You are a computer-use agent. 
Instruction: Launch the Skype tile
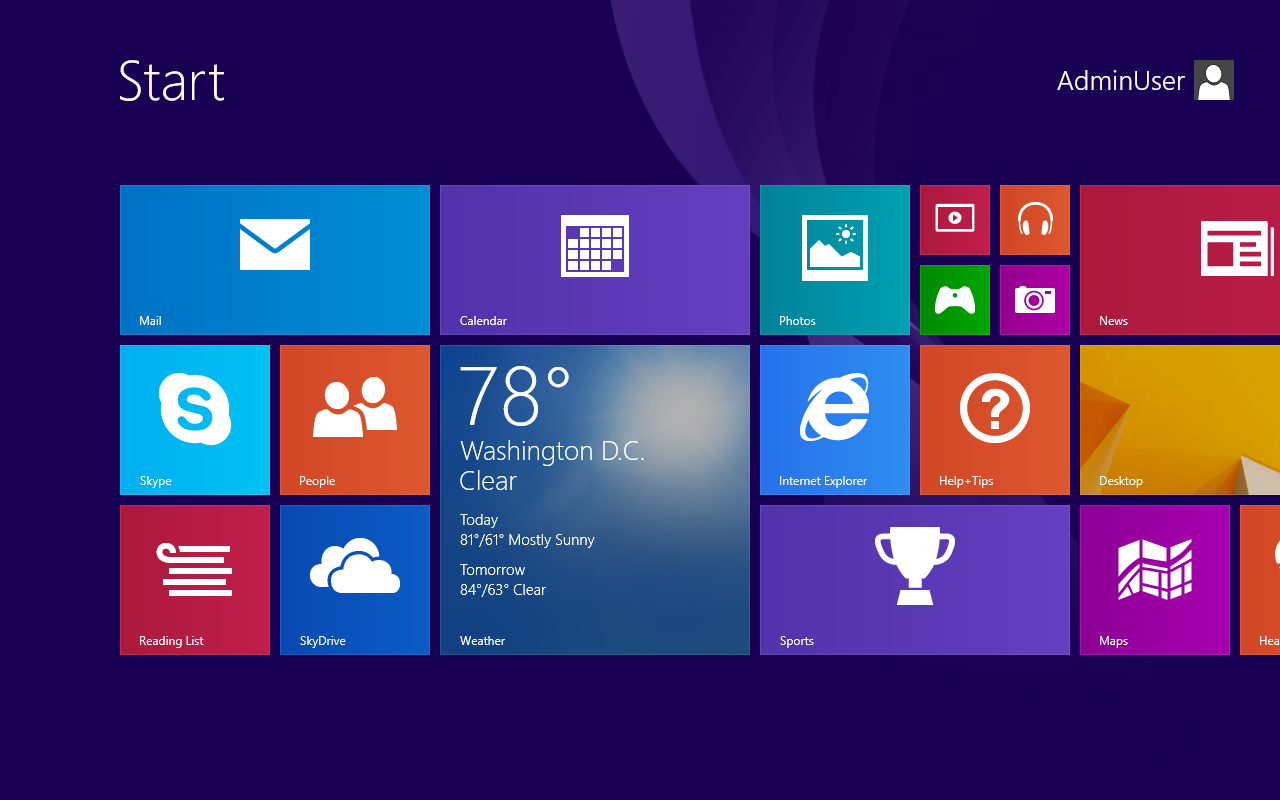195,420
